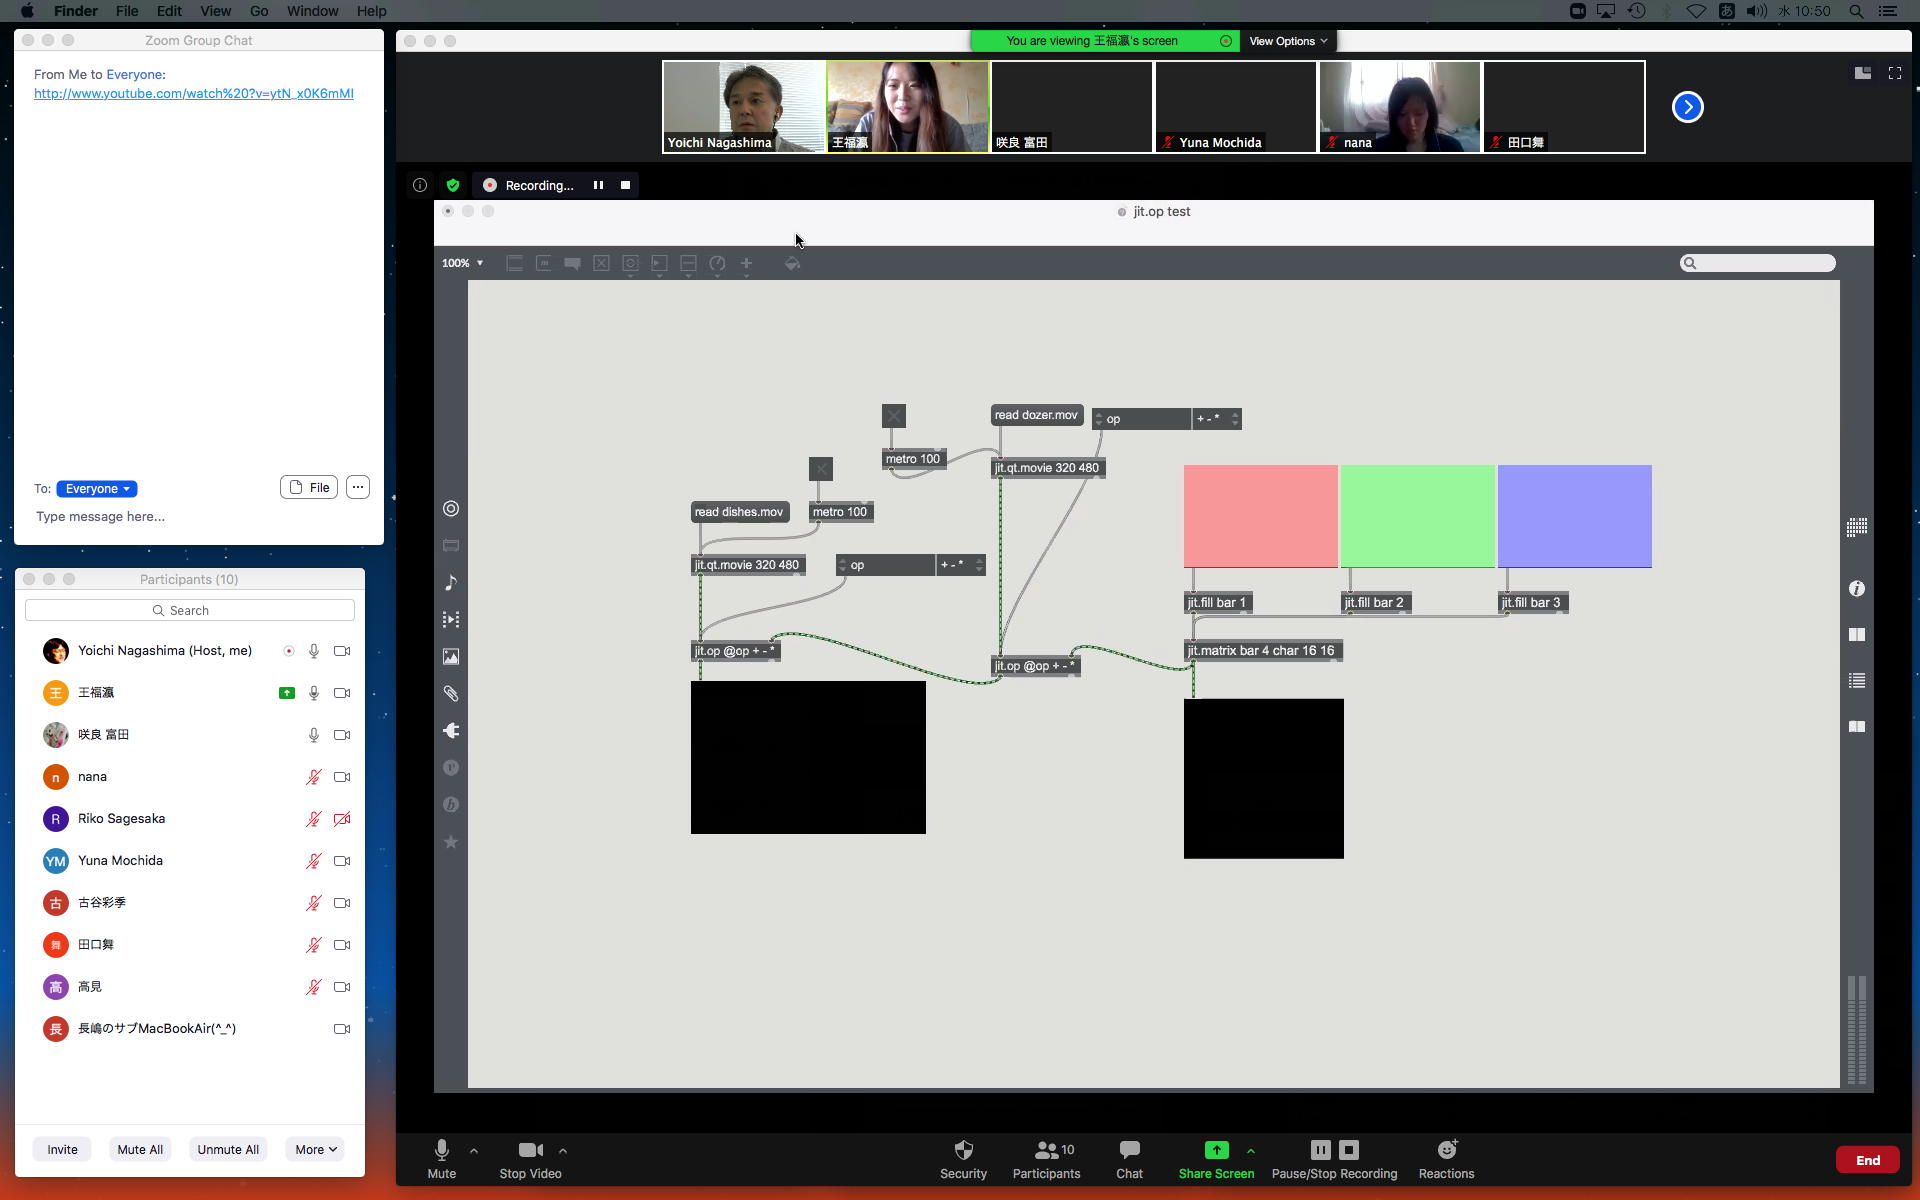Toggle microphone for 咲良 富田 participant

[x=313, y=735]
